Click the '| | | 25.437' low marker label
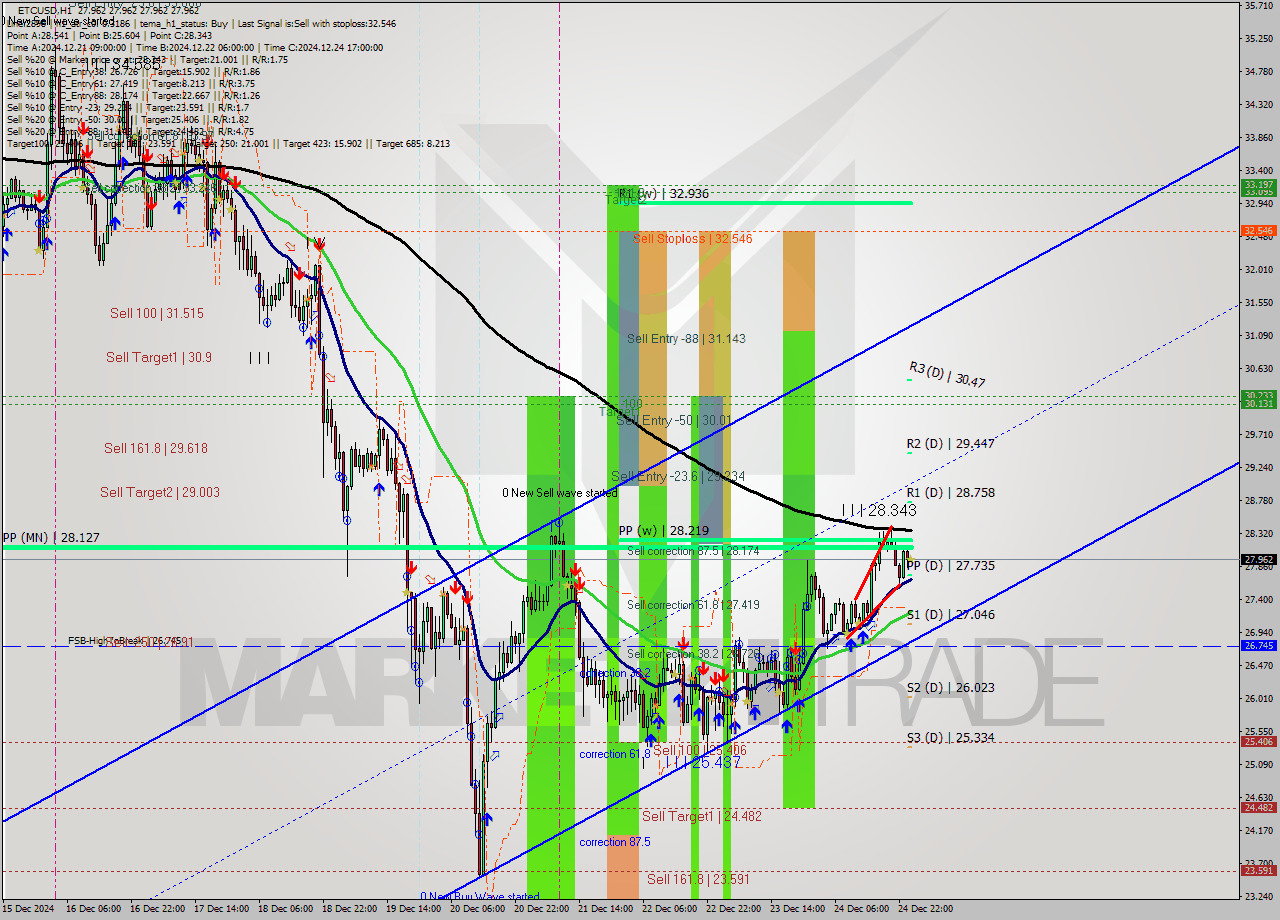The height and width of the screenshot is (920, 1280). (701, 762)
